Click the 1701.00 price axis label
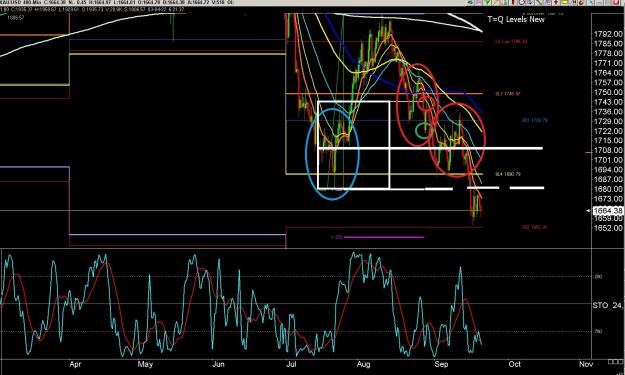Viewport: 625px width, 375px height. 608,160
